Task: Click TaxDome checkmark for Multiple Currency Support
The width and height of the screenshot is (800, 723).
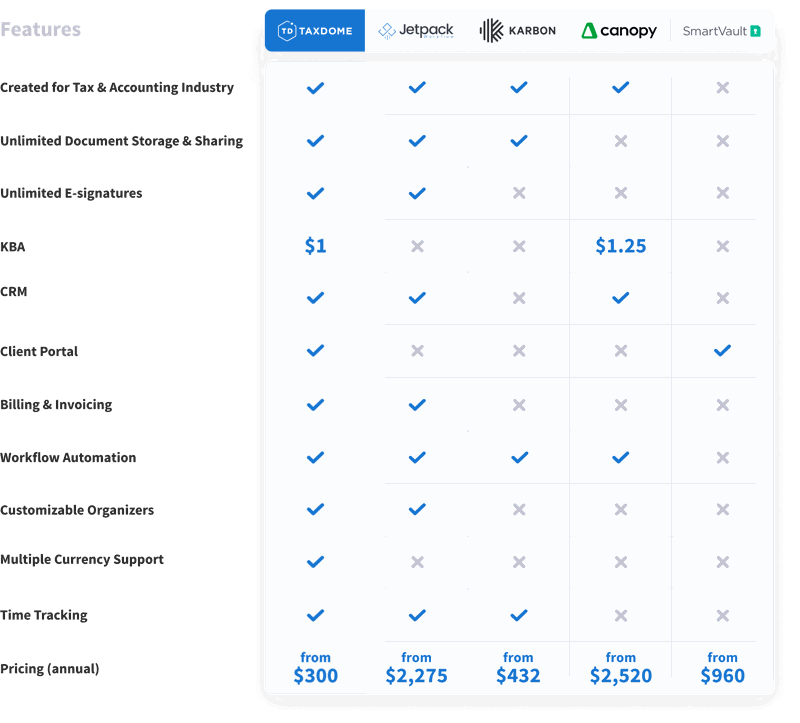Action: click(x=315, y=562)
